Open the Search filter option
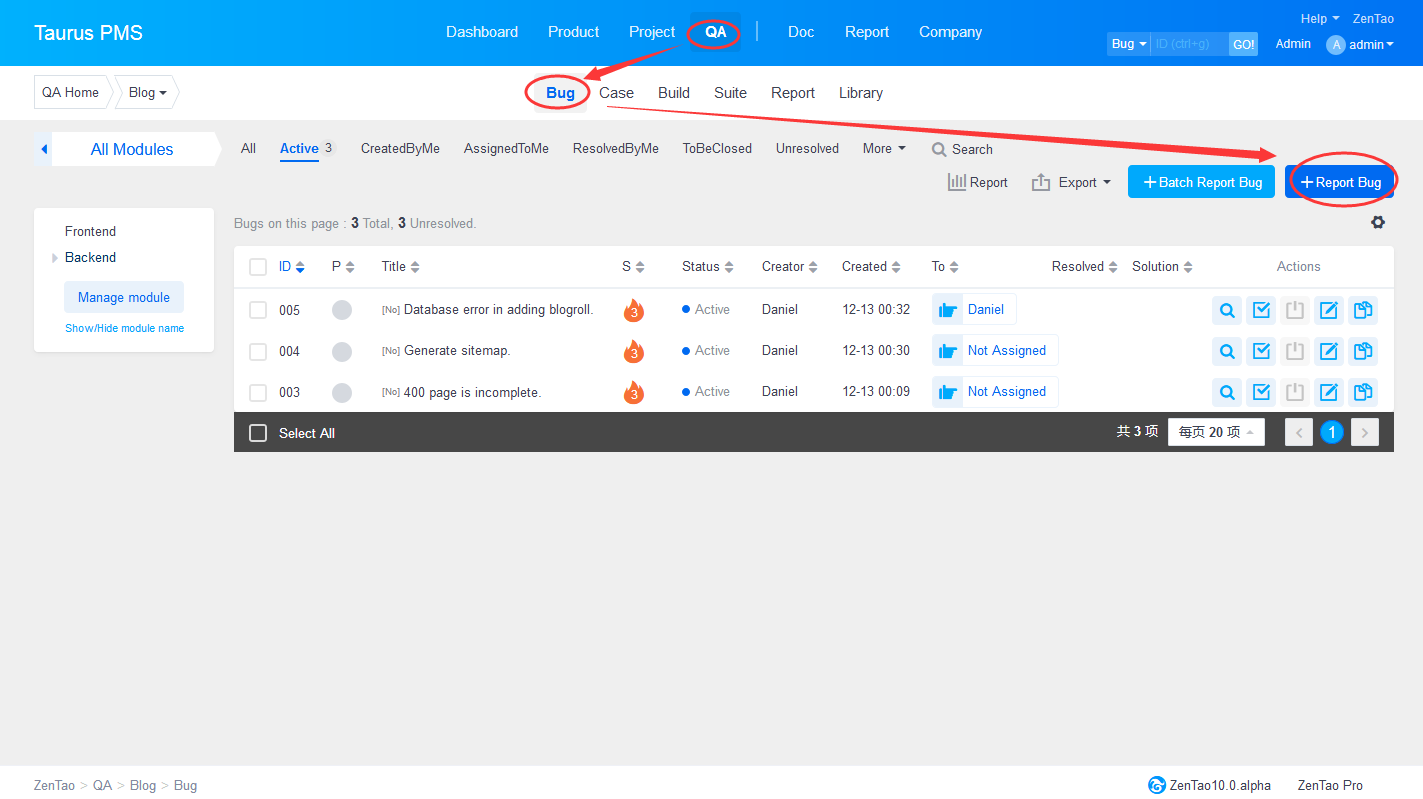 962,149
